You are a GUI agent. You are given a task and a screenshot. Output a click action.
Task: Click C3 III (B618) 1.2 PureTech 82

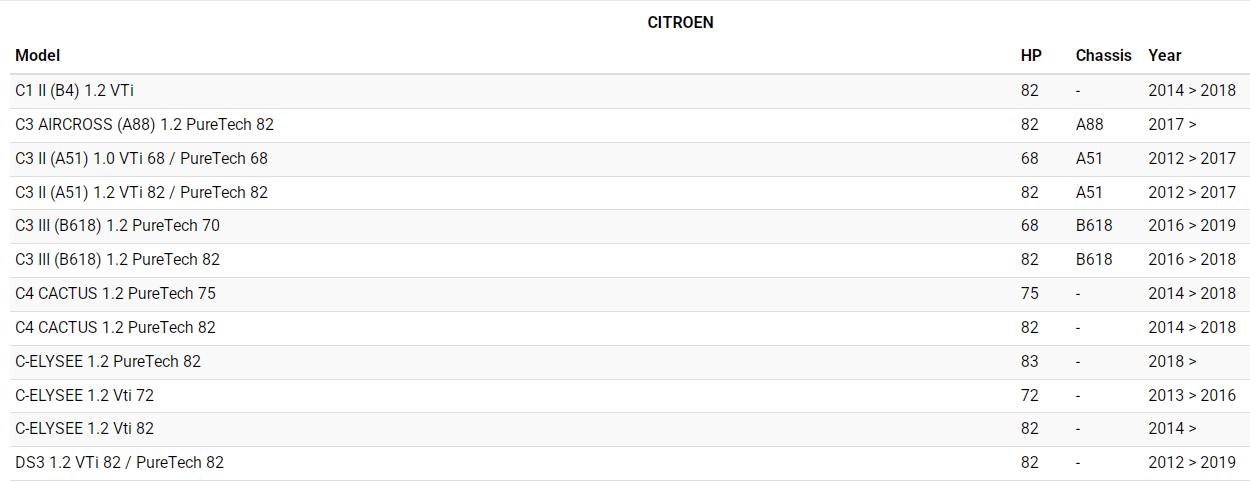coord(117,260)
